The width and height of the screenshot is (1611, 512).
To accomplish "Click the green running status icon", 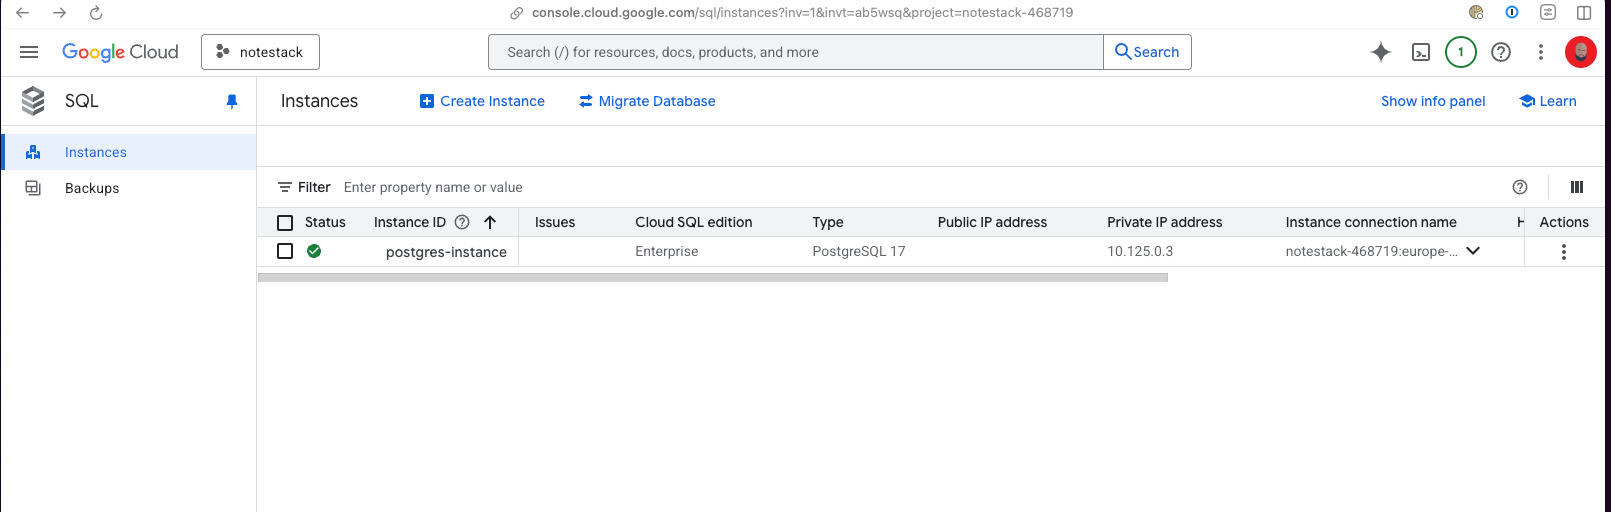I will click(x=314, y=251).
